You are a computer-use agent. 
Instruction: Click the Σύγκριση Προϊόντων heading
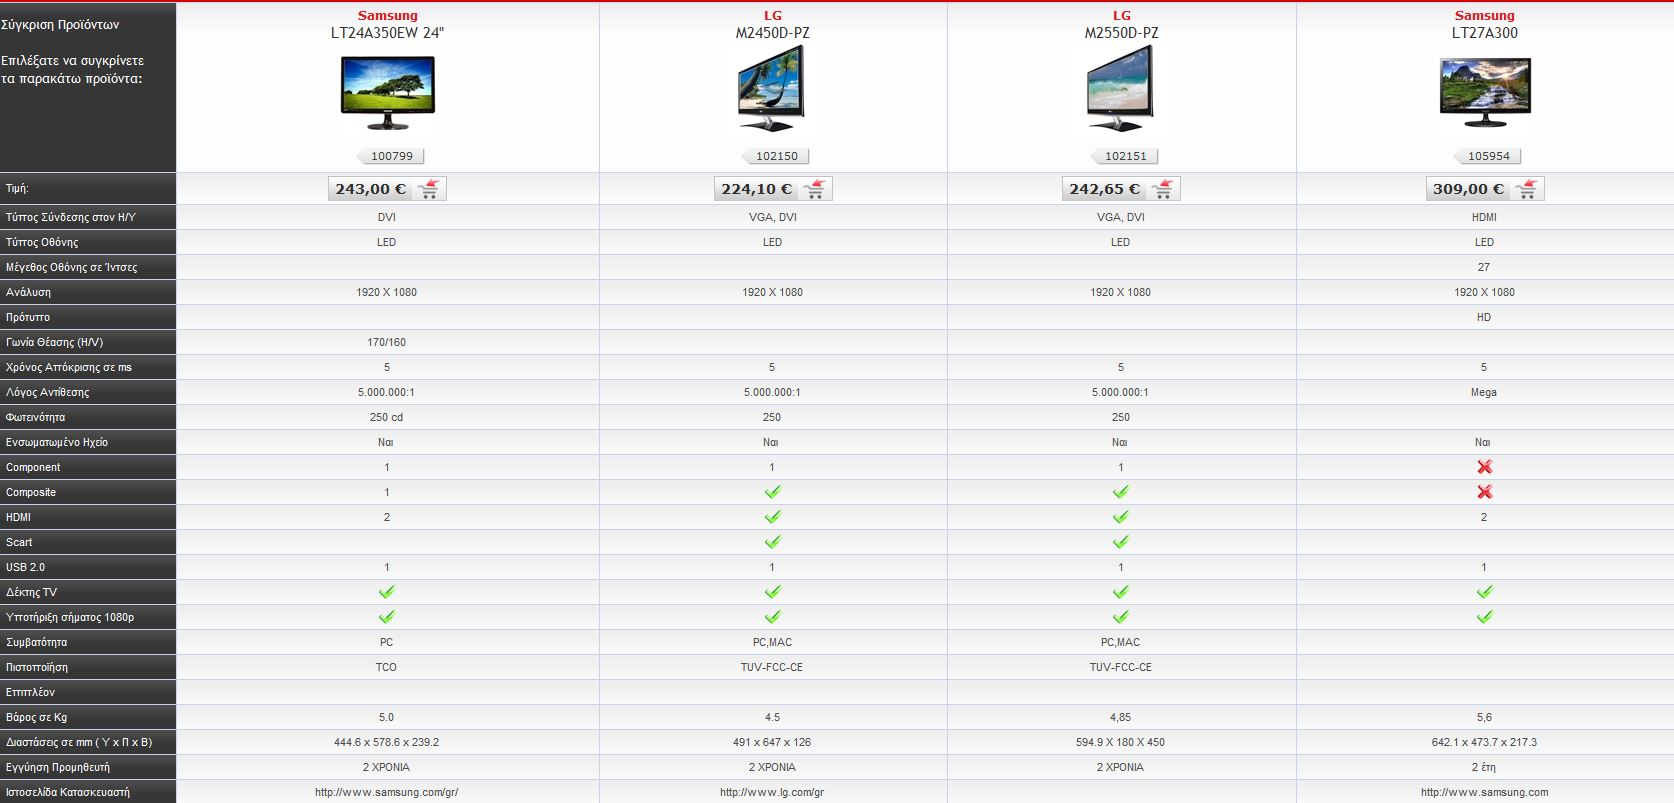coord(60,24)
